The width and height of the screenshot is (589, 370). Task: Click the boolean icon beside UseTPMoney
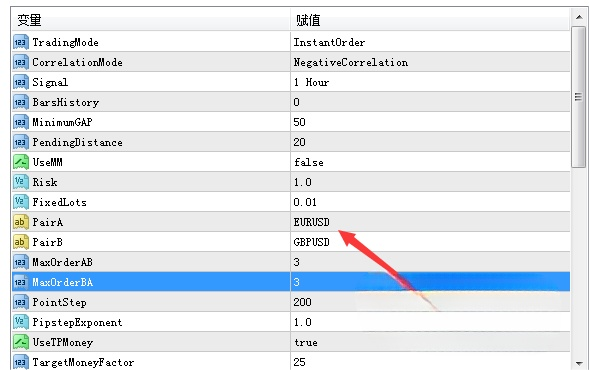(x=21, y=342)
